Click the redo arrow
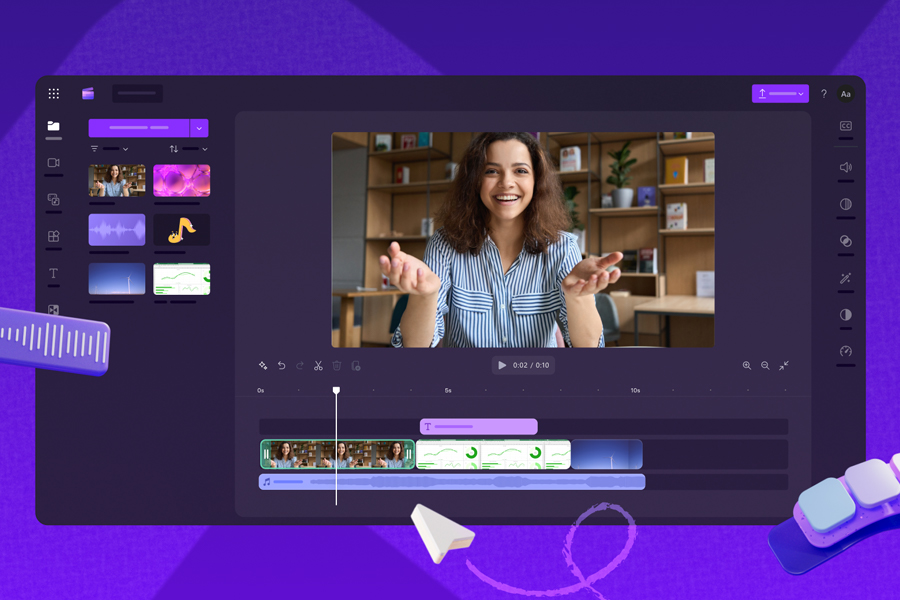This screenshot has height=600, width=900. tap(300, 365)
